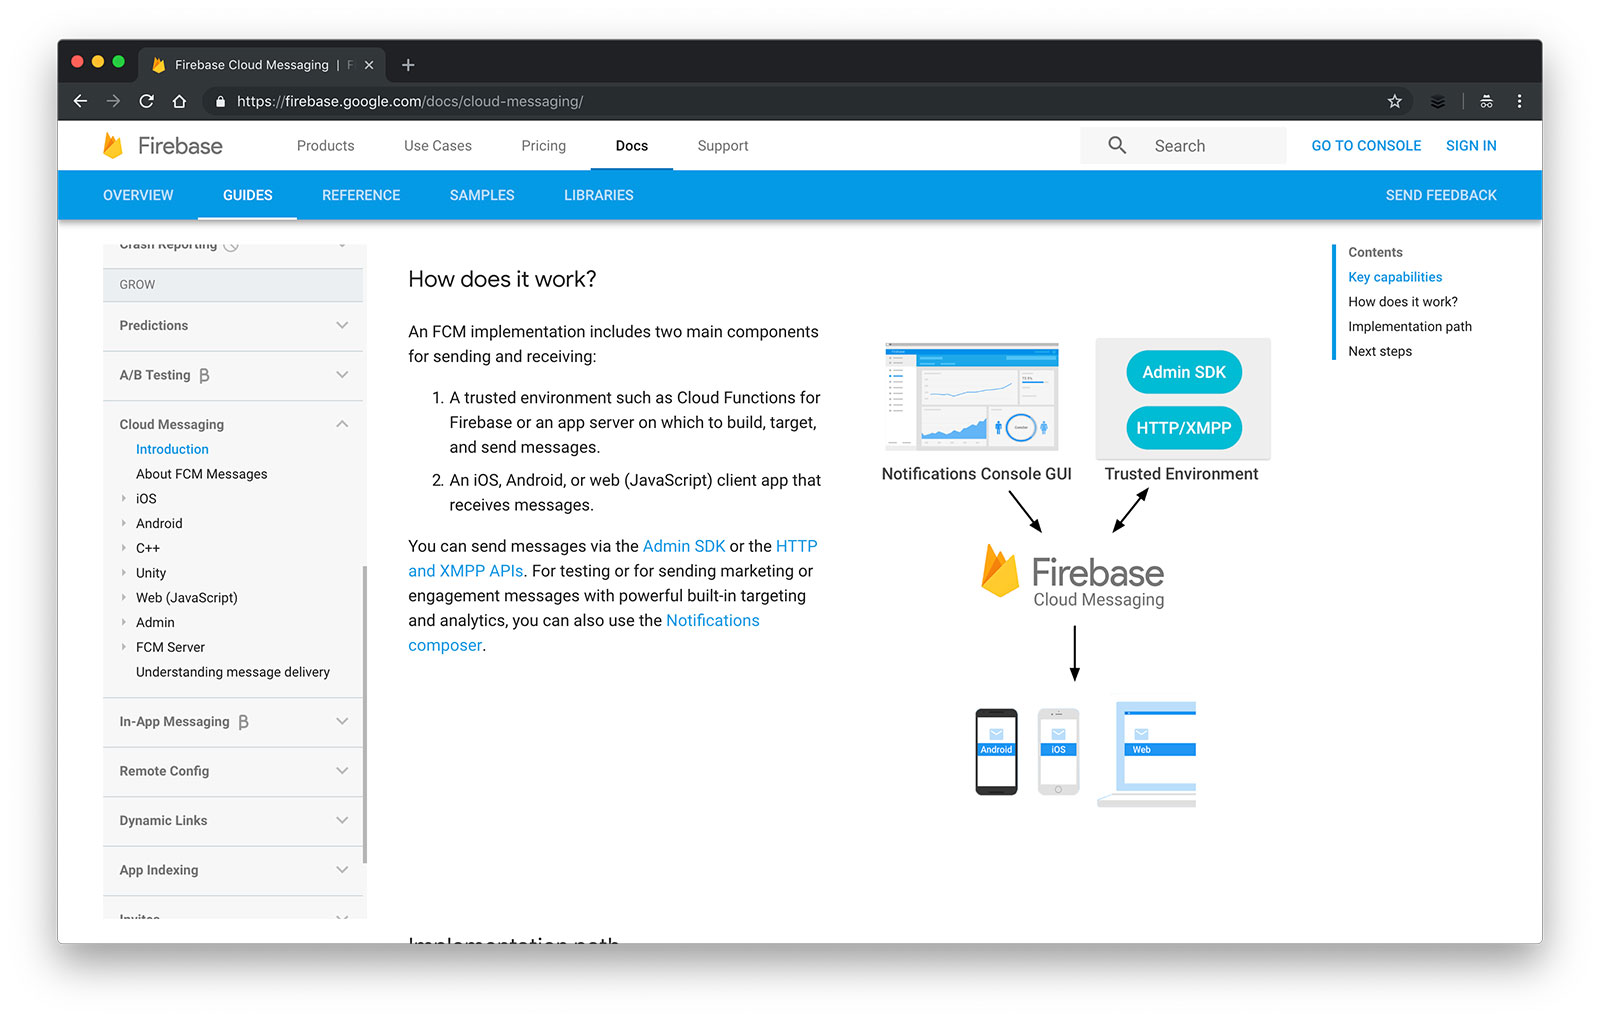The height and width of the screenshot is (1020, 1600).
Task: Jump to Implementation path in Contents
Action: [x=1410, y=326]
